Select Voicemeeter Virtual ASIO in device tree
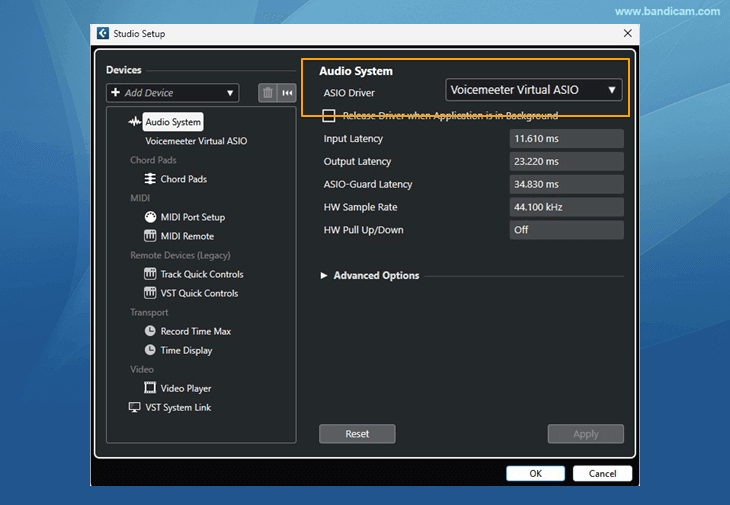Viewport: 730px width, 505px height. click(196, 141)
